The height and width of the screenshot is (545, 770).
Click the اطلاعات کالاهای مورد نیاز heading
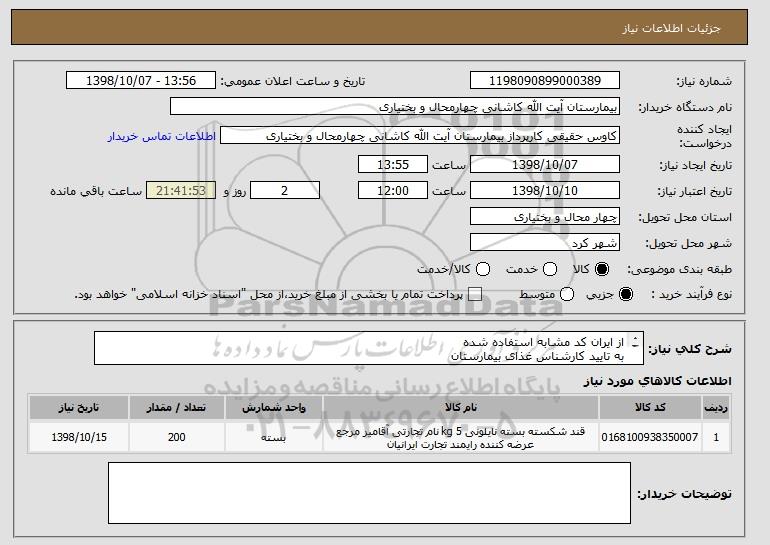[x=657, y=381]
